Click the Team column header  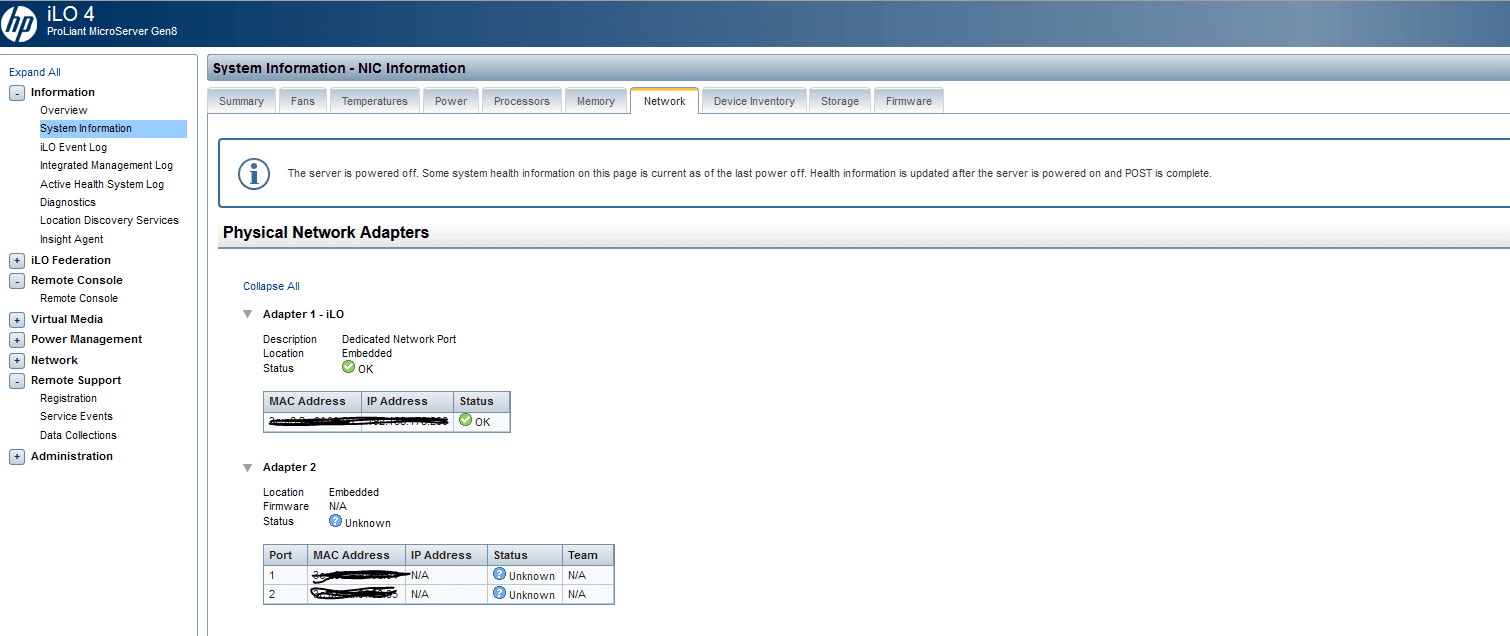pyautogui.click(x=588, y=555)
